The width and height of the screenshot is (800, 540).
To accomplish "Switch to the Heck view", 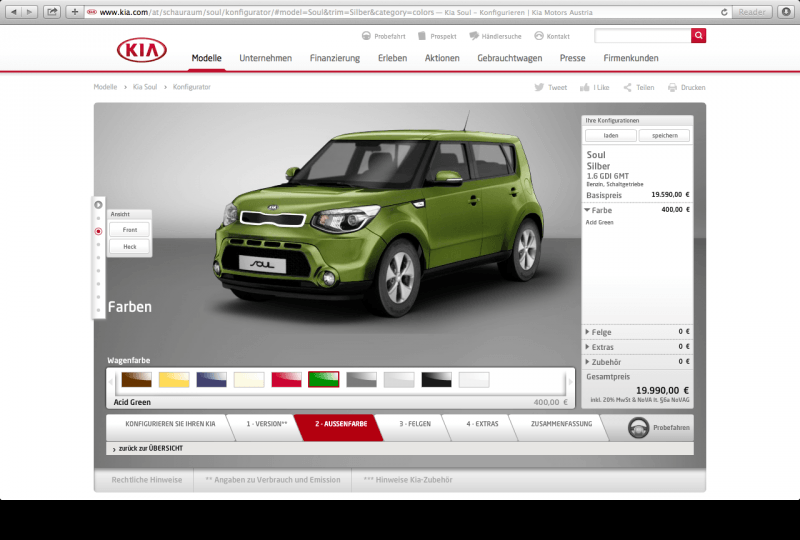I will click(130, 247).
